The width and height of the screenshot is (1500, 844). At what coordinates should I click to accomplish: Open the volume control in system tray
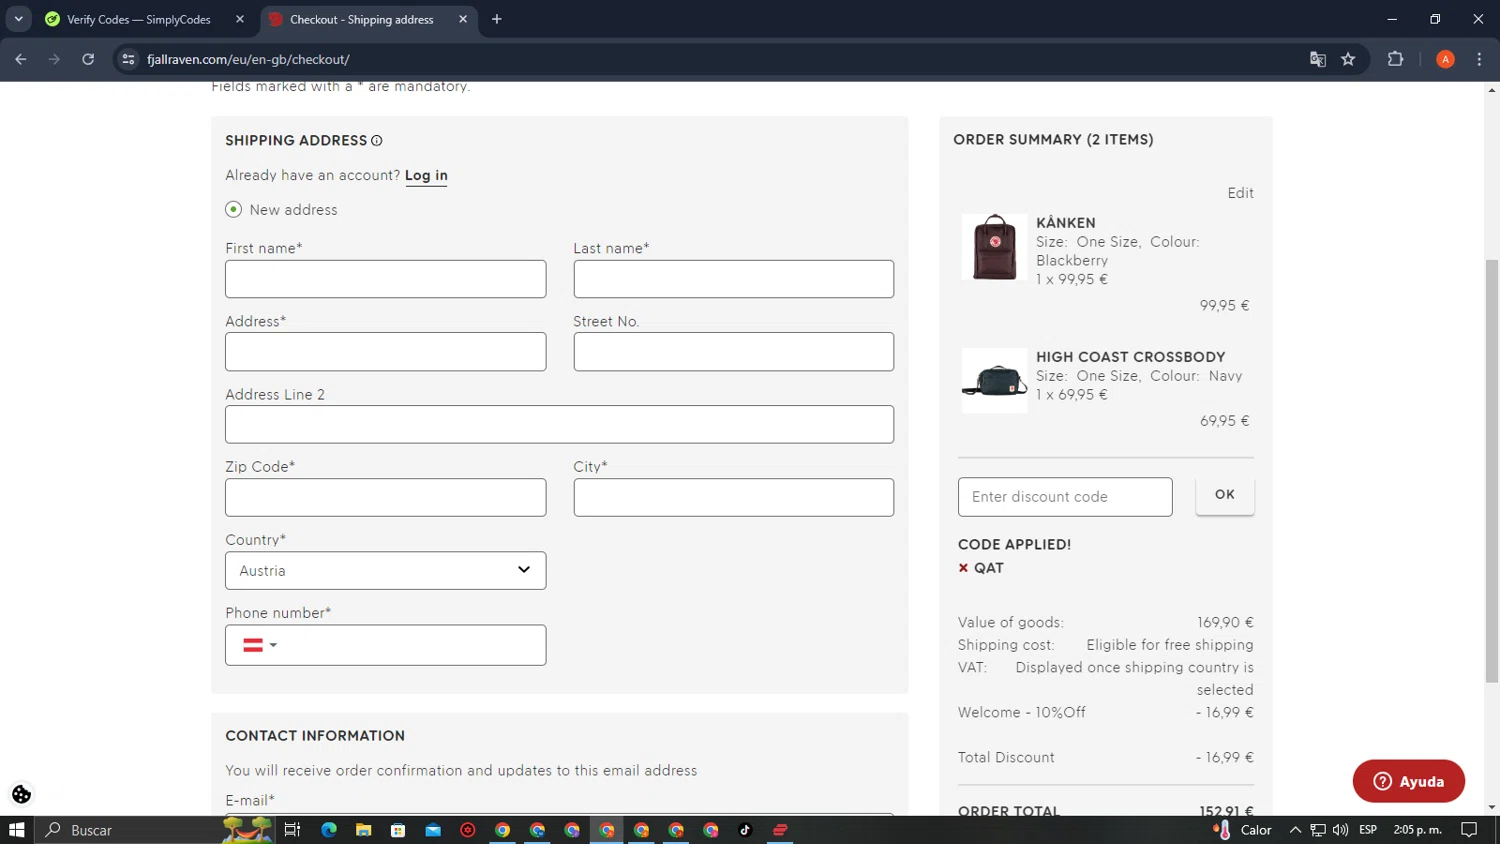pyautogui.click(x=1340, y=830)
